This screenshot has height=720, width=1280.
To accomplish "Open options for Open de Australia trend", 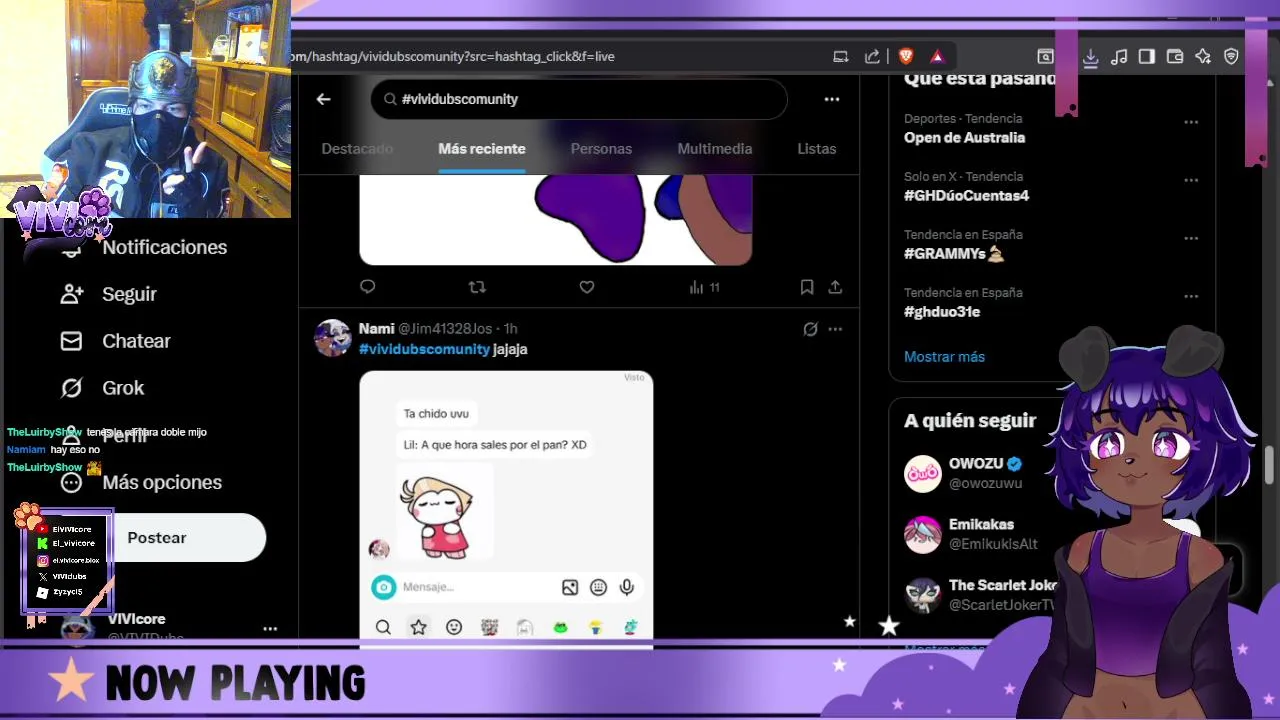I will 1191,122.
